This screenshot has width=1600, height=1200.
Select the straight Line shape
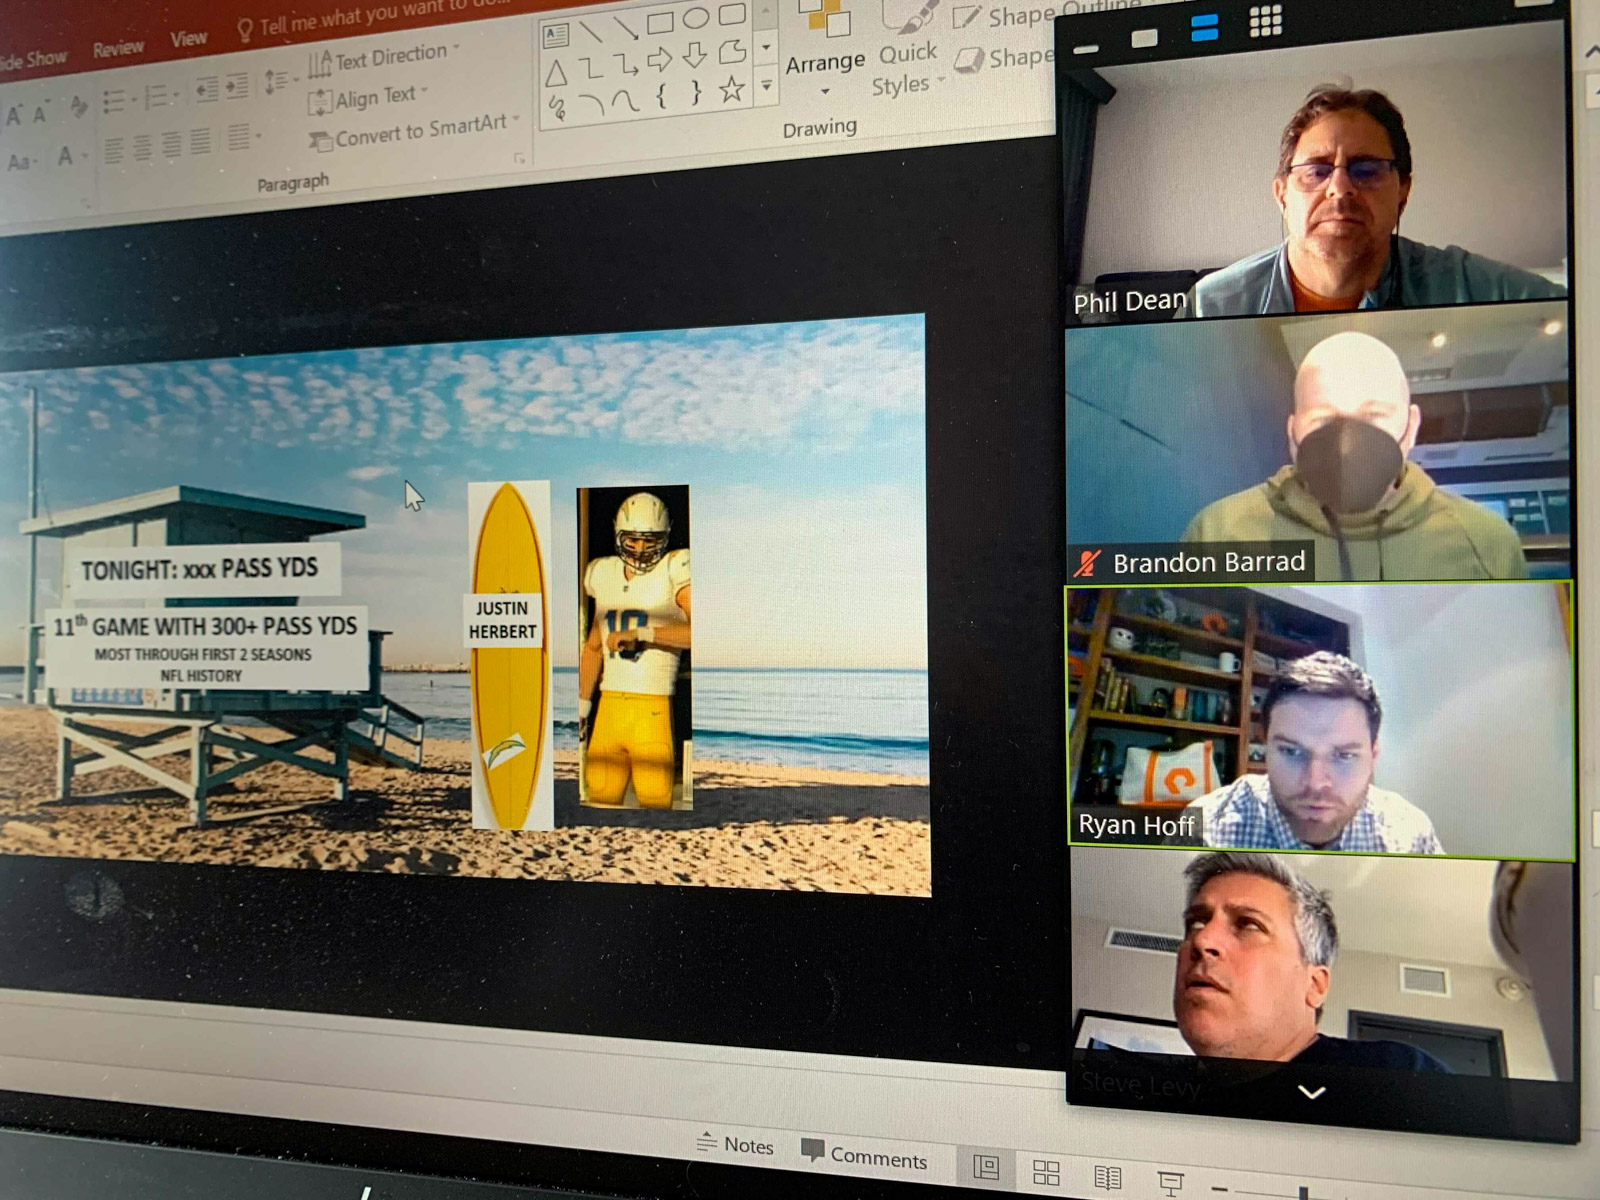coord(590,30)
